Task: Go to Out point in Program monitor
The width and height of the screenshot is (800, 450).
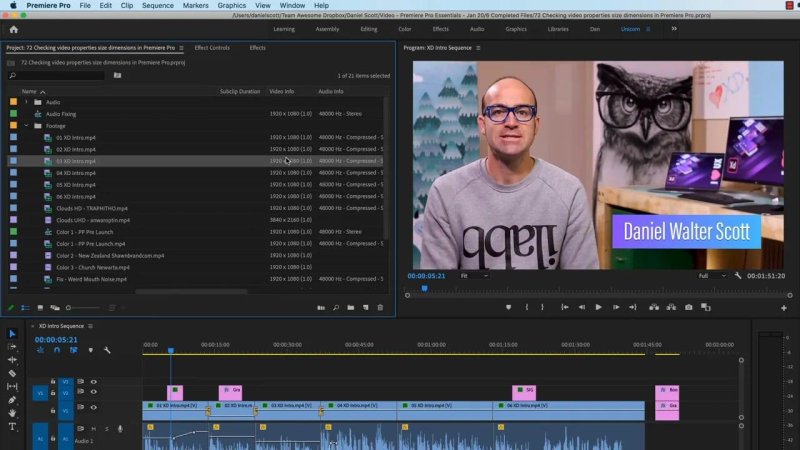Action: coord(633,307)
